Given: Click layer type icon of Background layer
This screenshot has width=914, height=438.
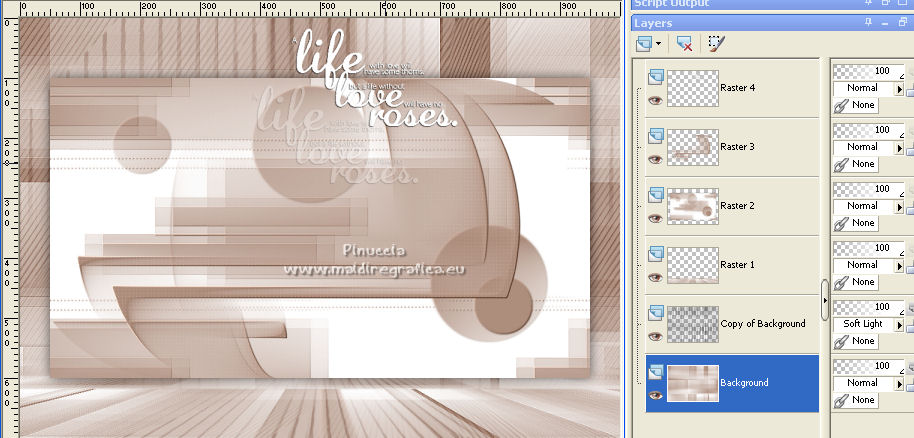Looking at the screenshot, I should 656,372.
